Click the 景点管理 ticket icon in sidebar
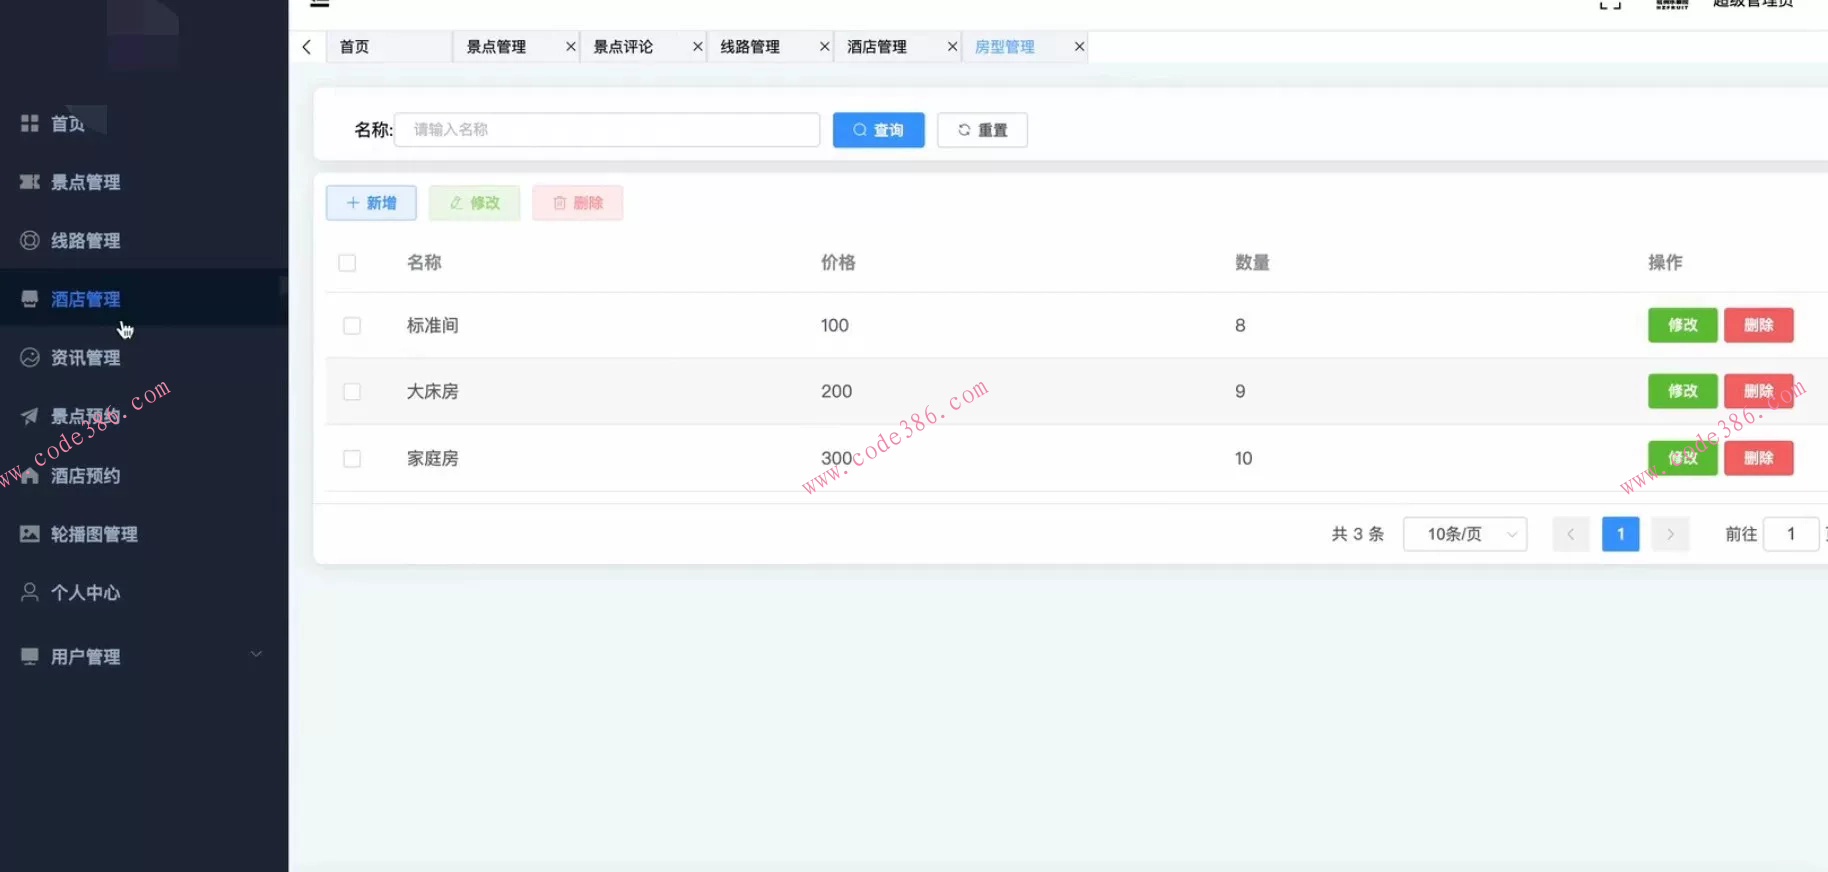 click(x=30, y=182)
